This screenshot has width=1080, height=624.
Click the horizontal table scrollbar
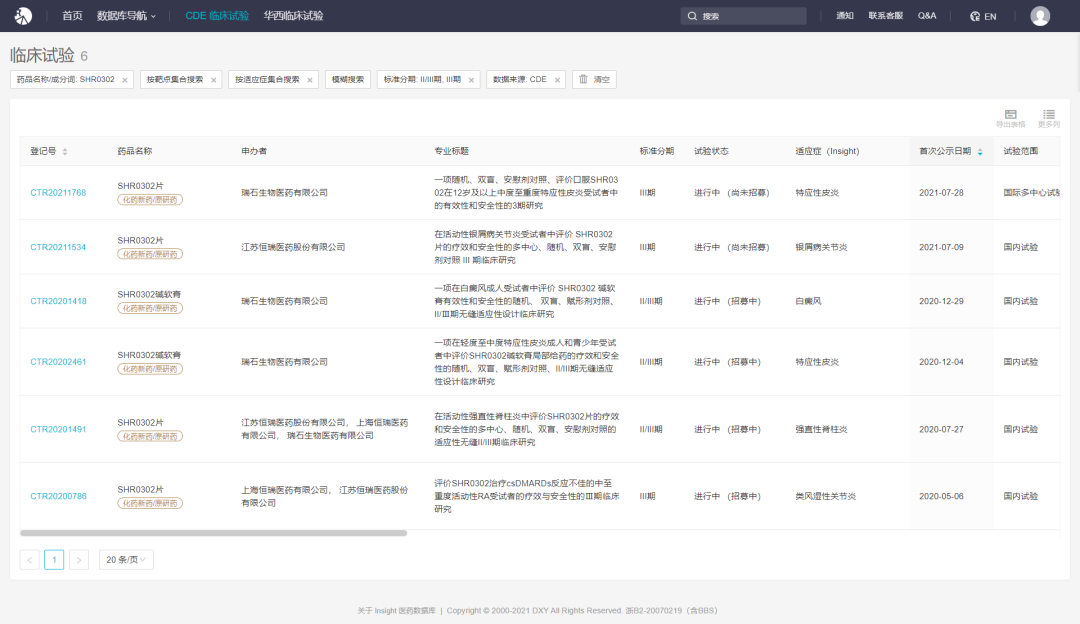click(x=214, y=533)
